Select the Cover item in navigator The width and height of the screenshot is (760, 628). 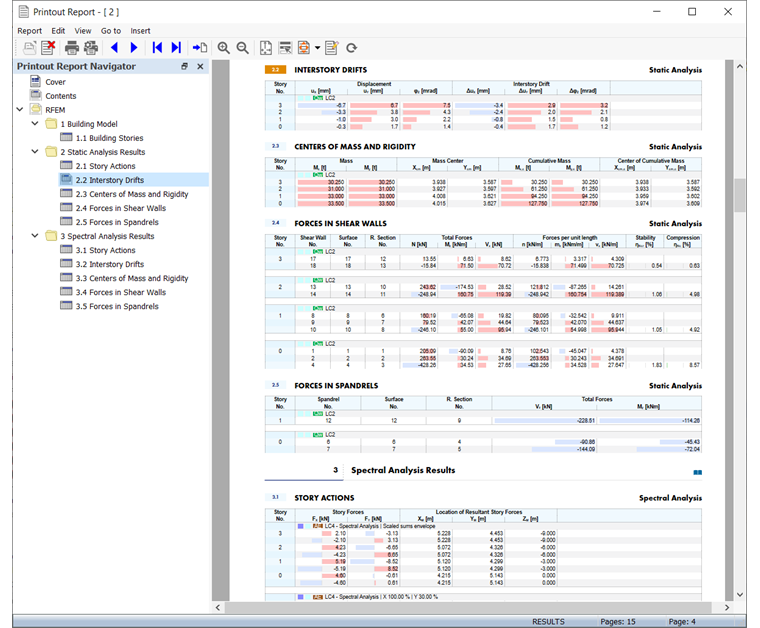tap(55, 82)
